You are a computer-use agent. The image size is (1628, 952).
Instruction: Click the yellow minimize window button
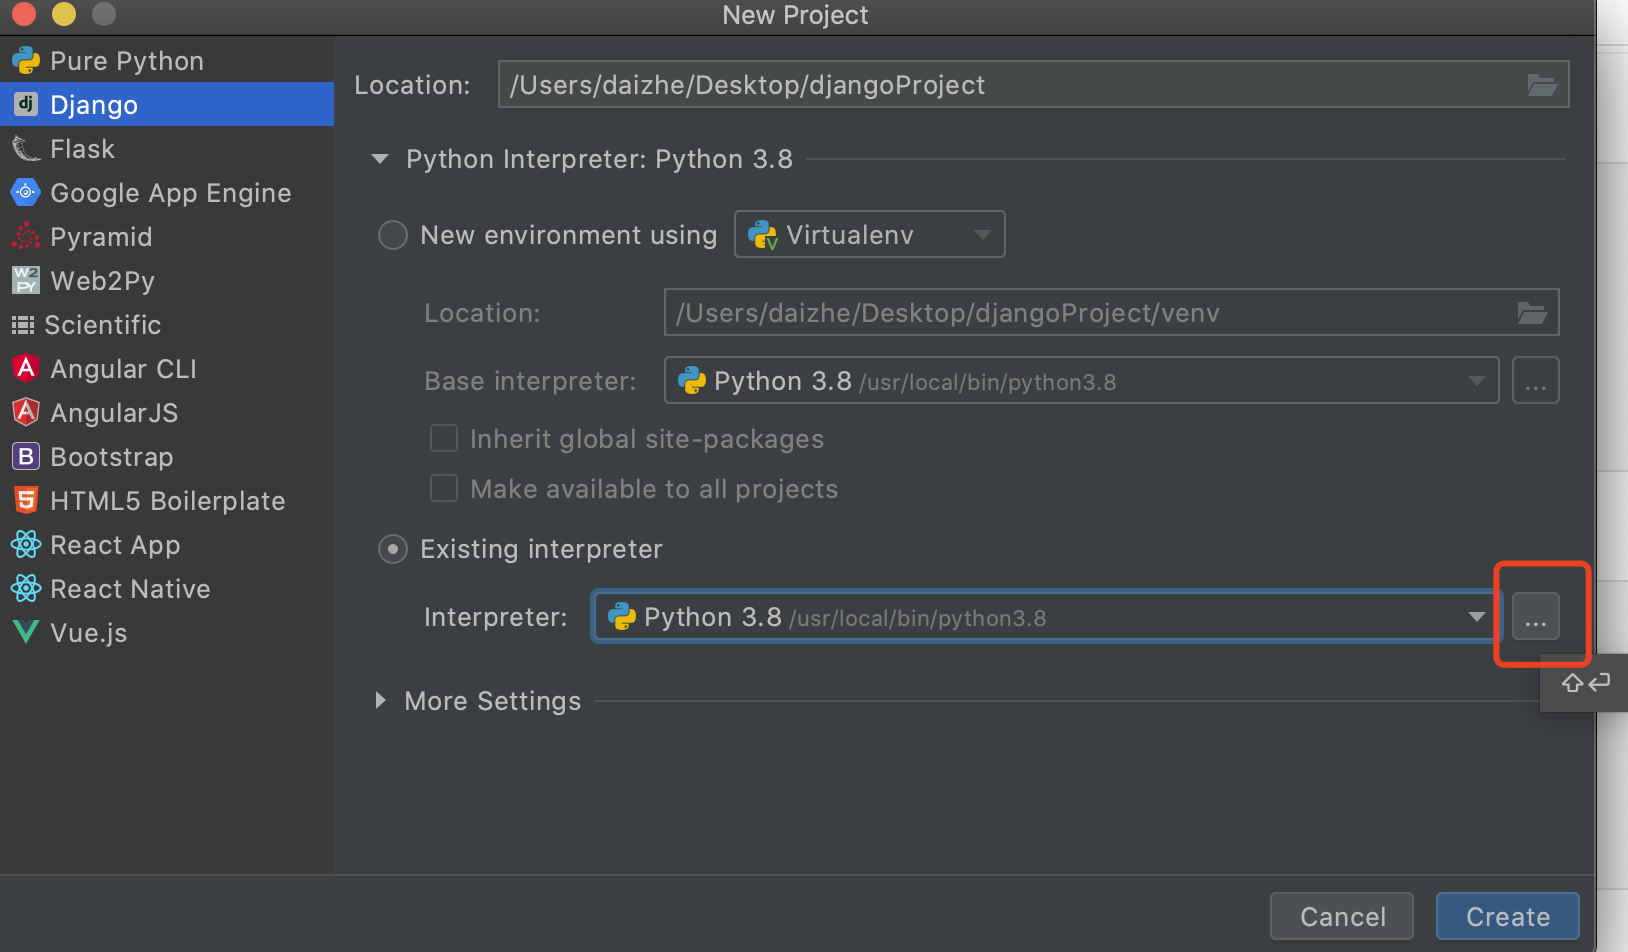64,14
